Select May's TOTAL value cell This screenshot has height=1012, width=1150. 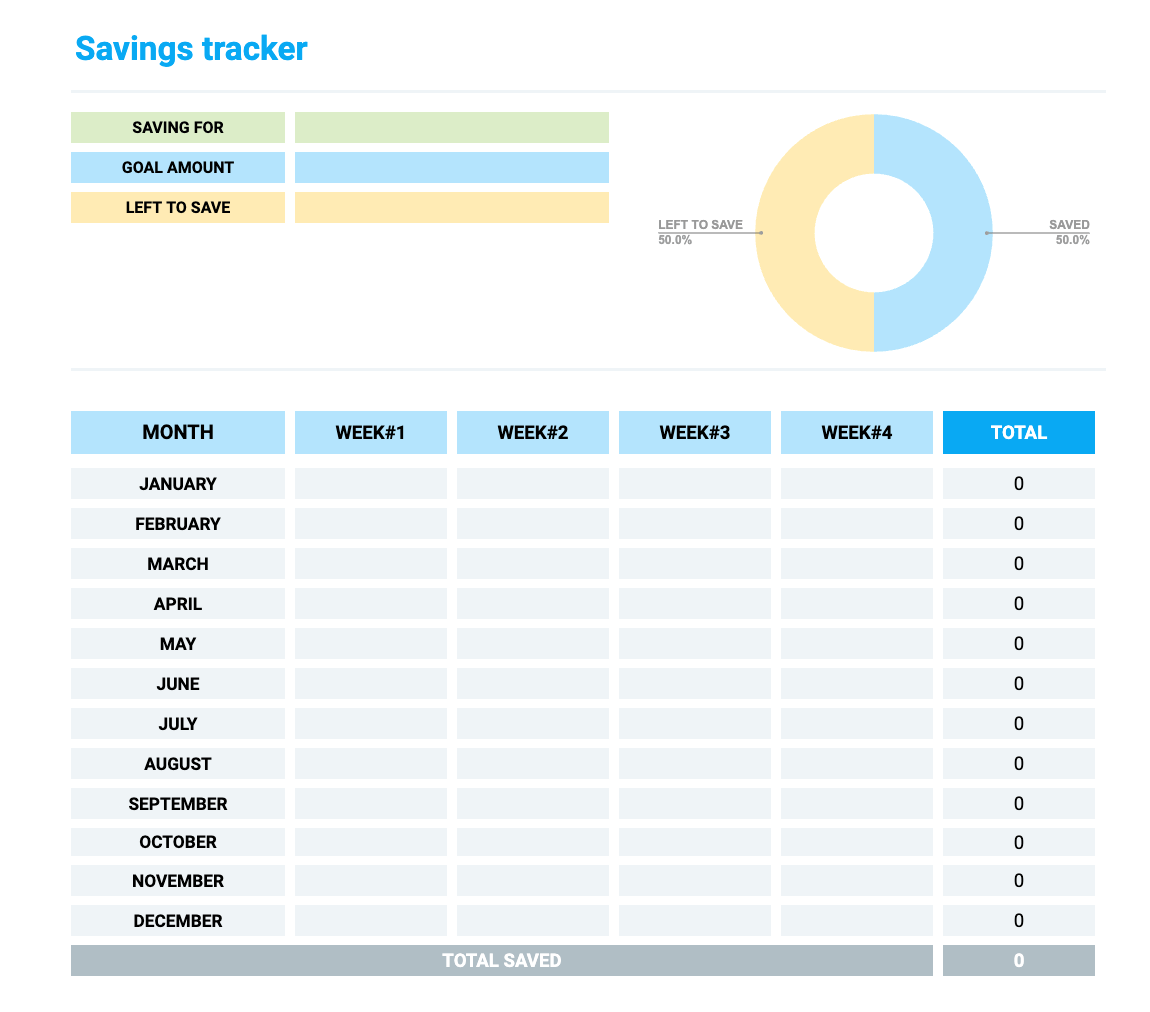coord(1019,644)
